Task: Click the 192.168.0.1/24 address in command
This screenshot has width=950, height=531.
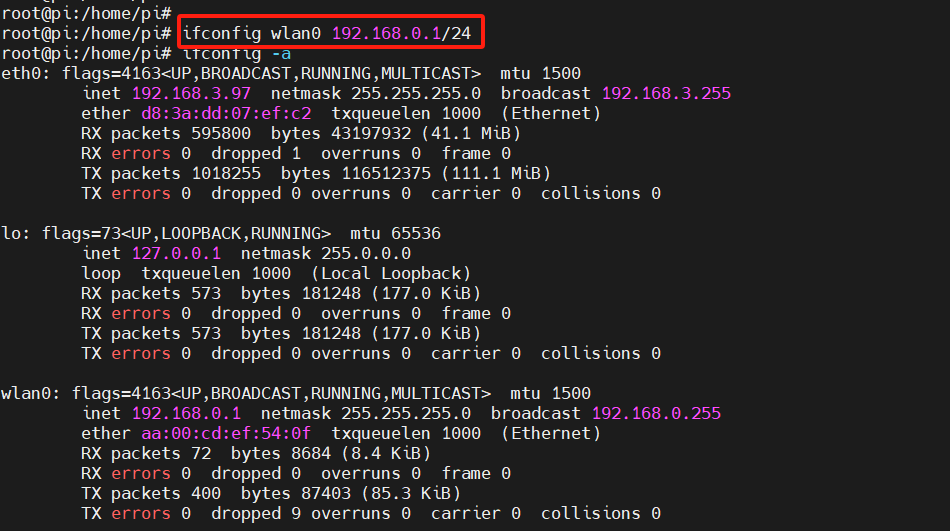Action: coord(401,33)
